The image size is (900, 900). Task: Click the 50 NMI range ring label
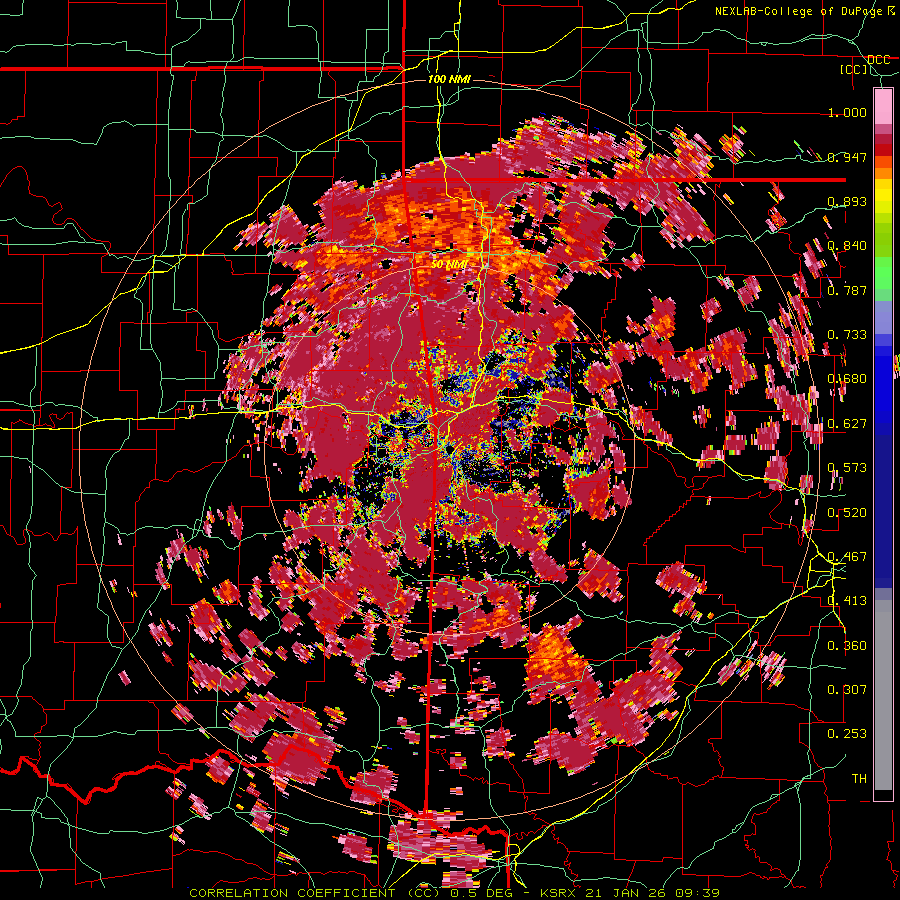click(x=449, y=265)
